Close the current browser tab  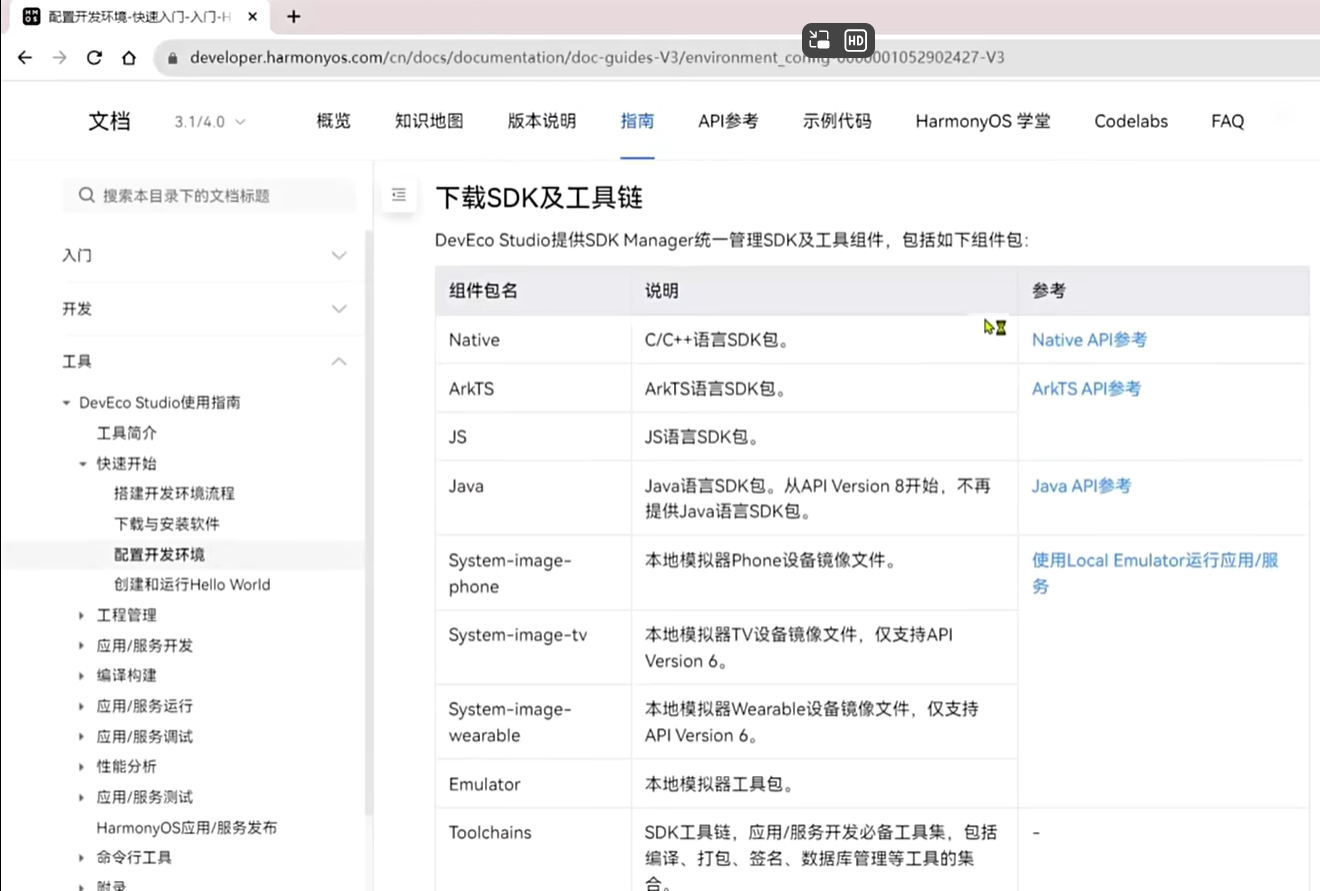click(x=253, y=17)
